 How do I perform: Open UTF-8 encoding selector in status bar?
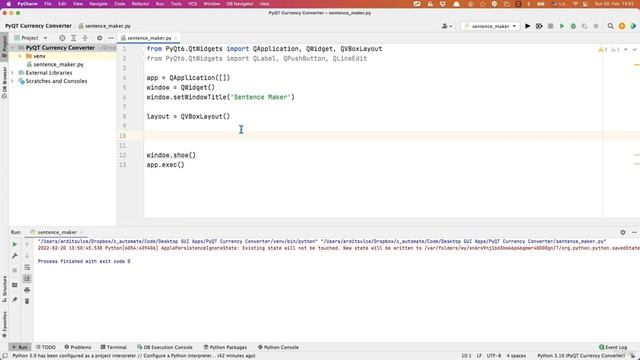click(493, 356)
